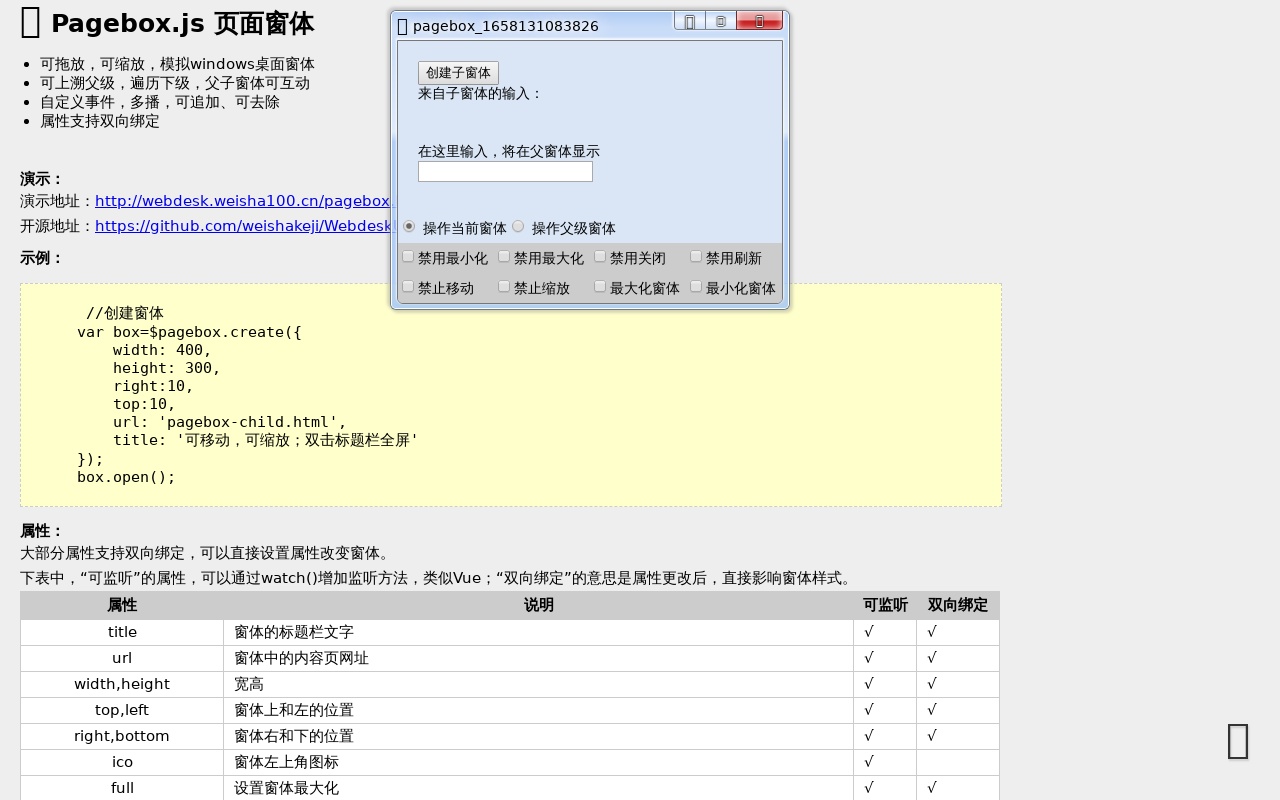
Task: Click the 属性支持双向绑定 bullet item
Action: pos(100,121)
